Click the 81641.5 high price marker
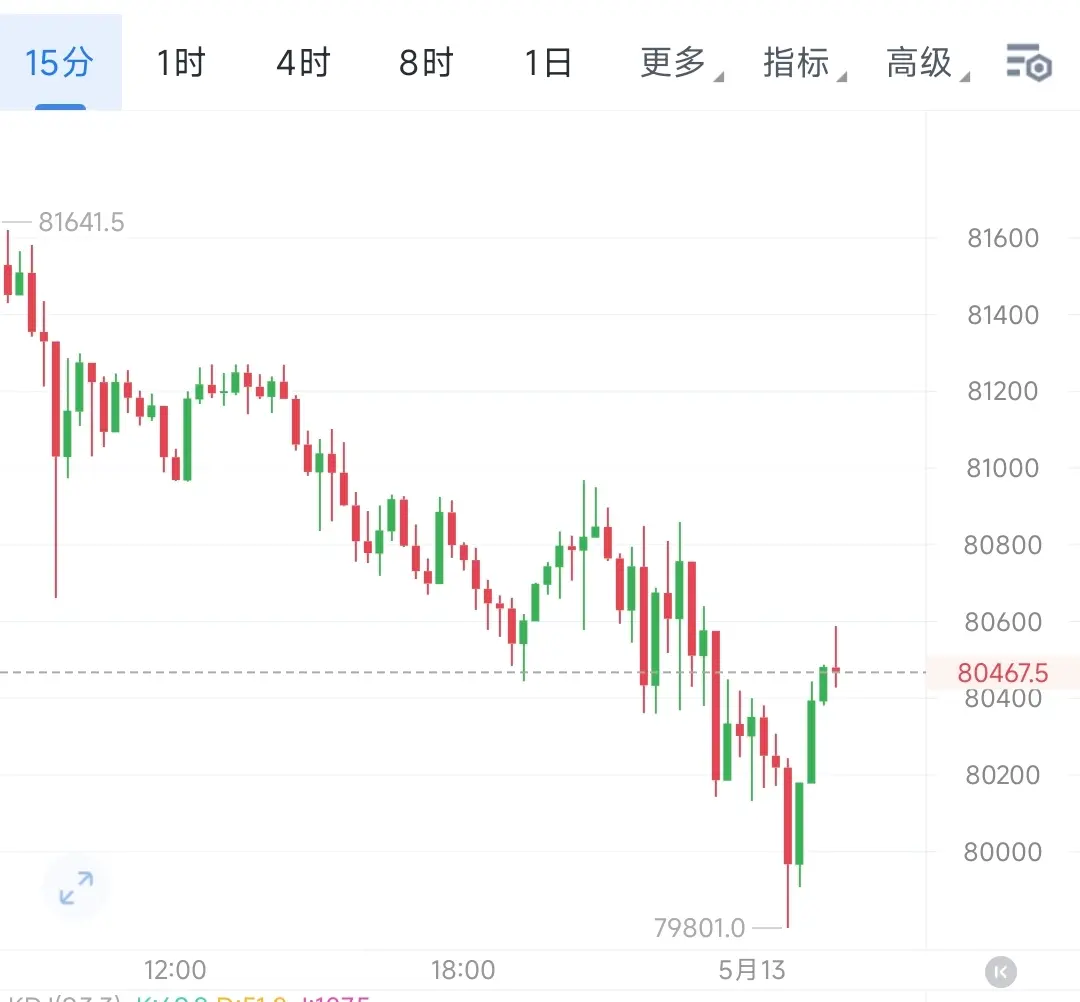Viewport: 1080px width, 1002px height. pyautogui.click(x=81, y=222)
